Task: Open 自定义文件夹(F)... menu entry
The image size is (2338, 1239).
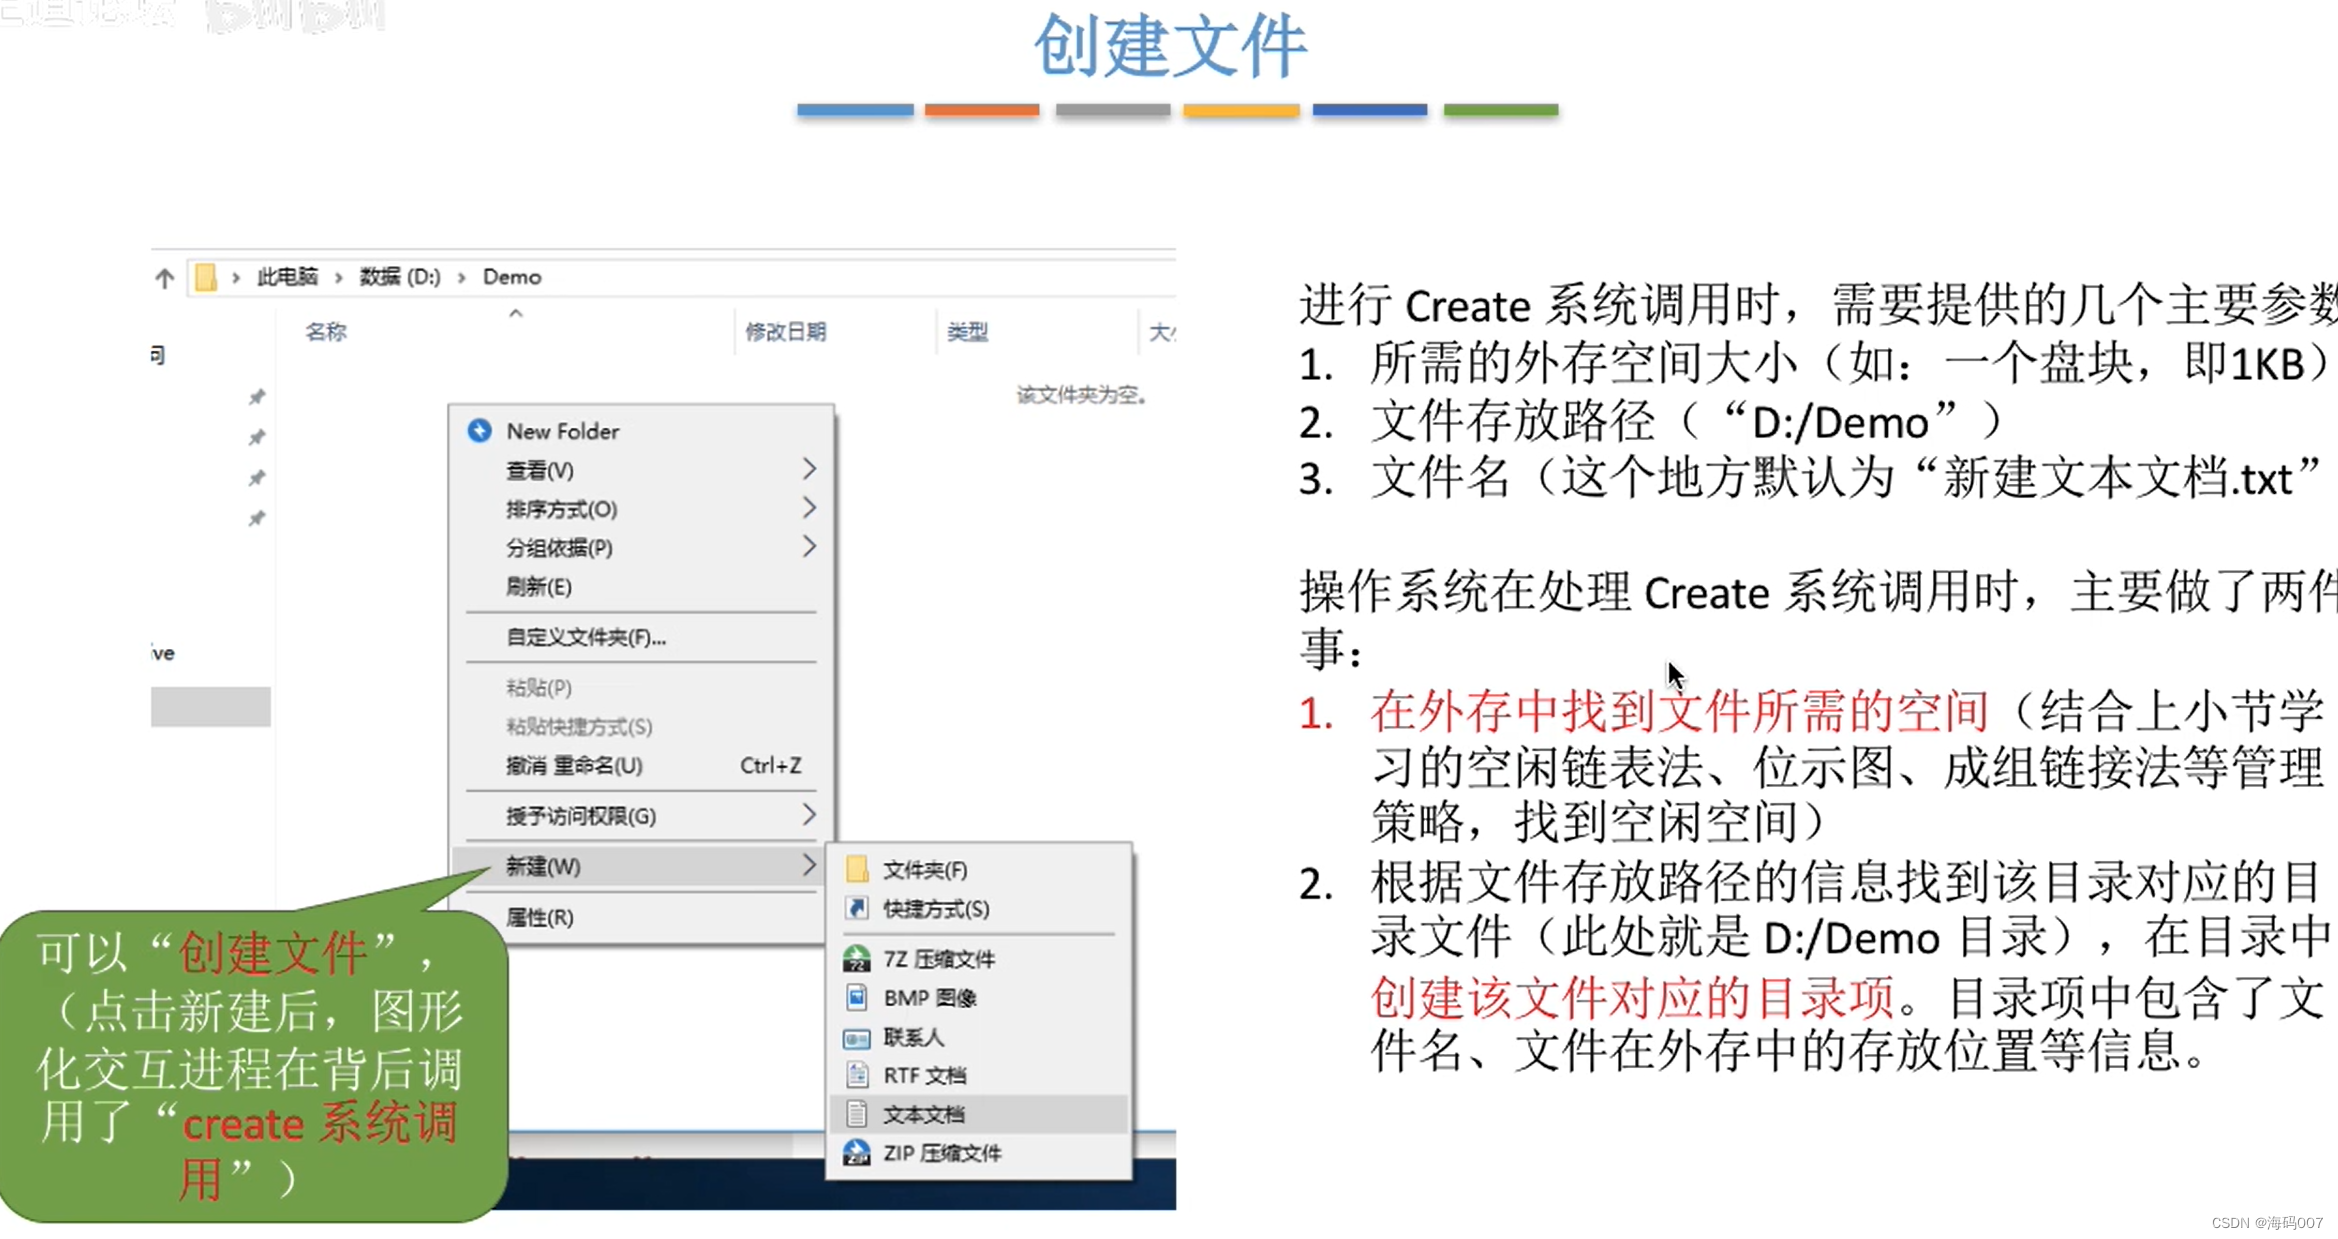Action: (641, 637)
